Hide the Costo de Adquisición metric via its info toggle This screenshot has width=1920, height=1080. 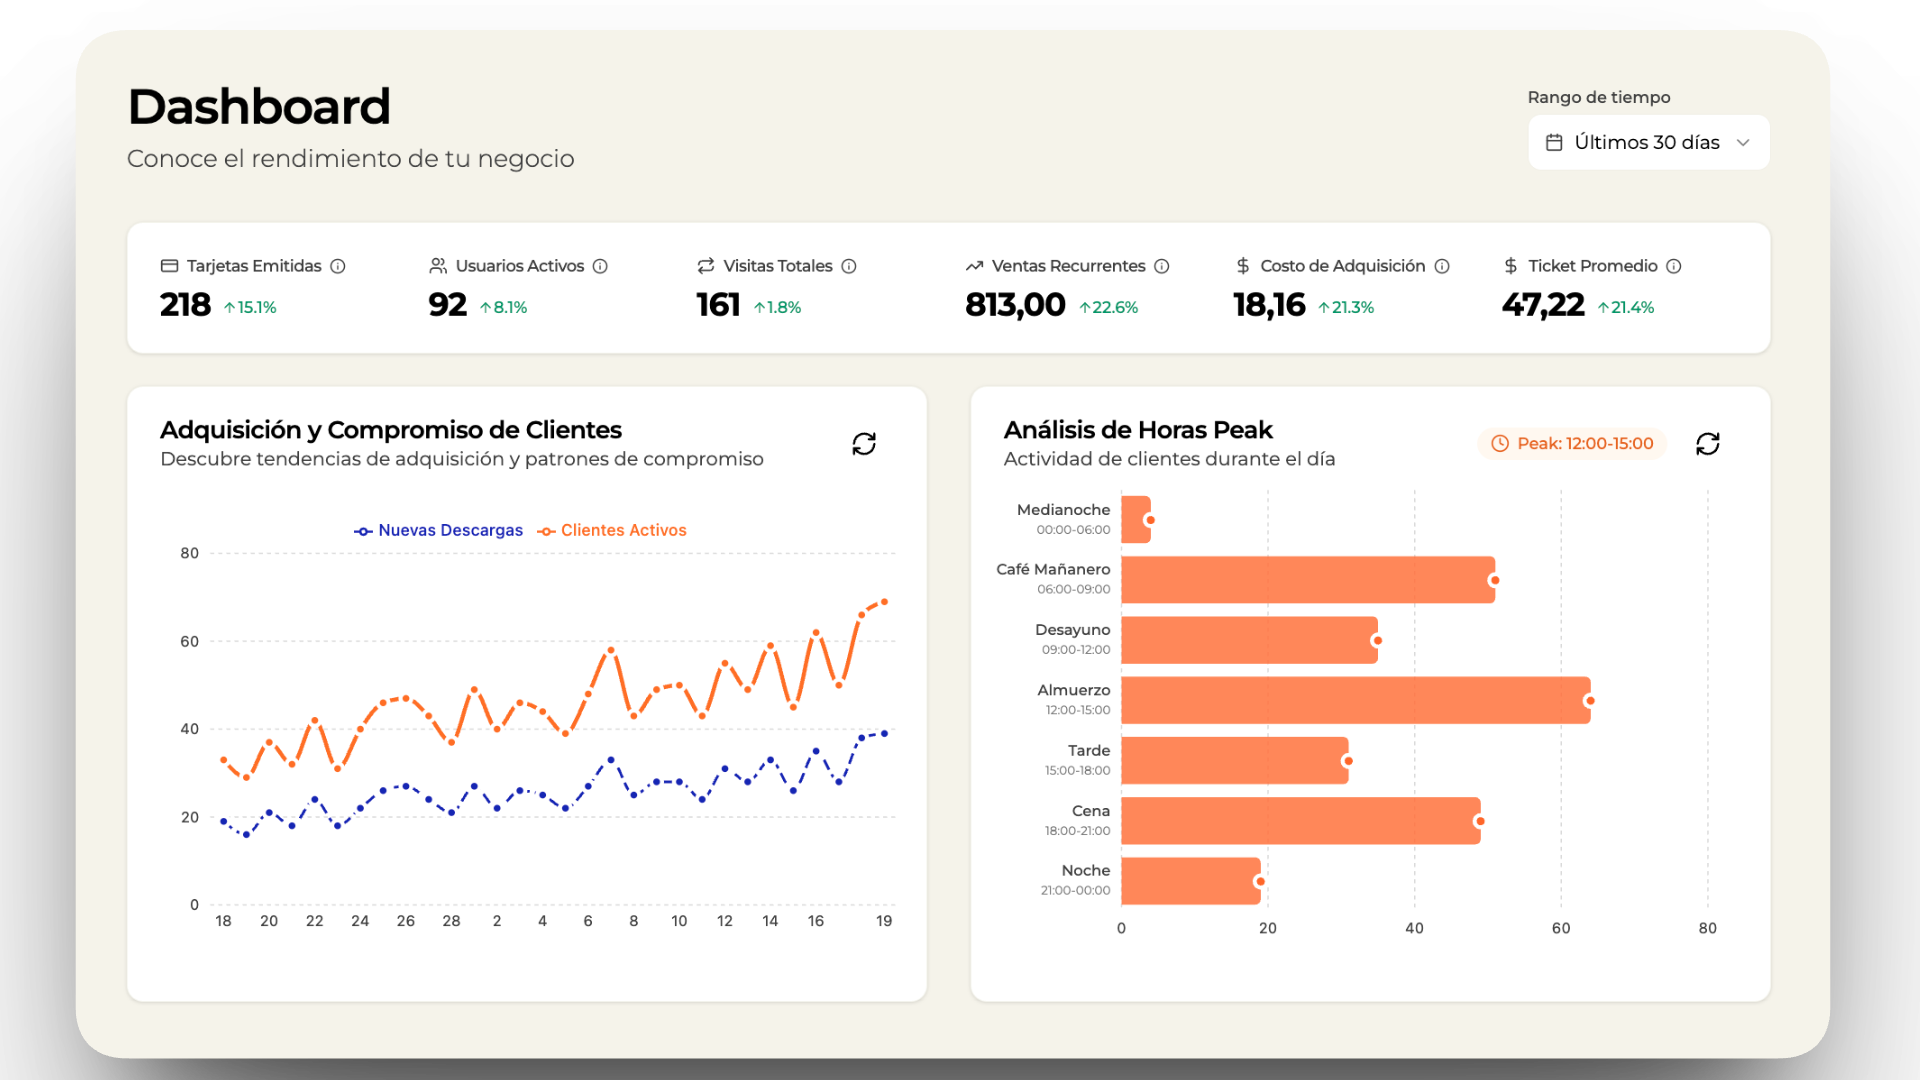tap(1443, 266)
